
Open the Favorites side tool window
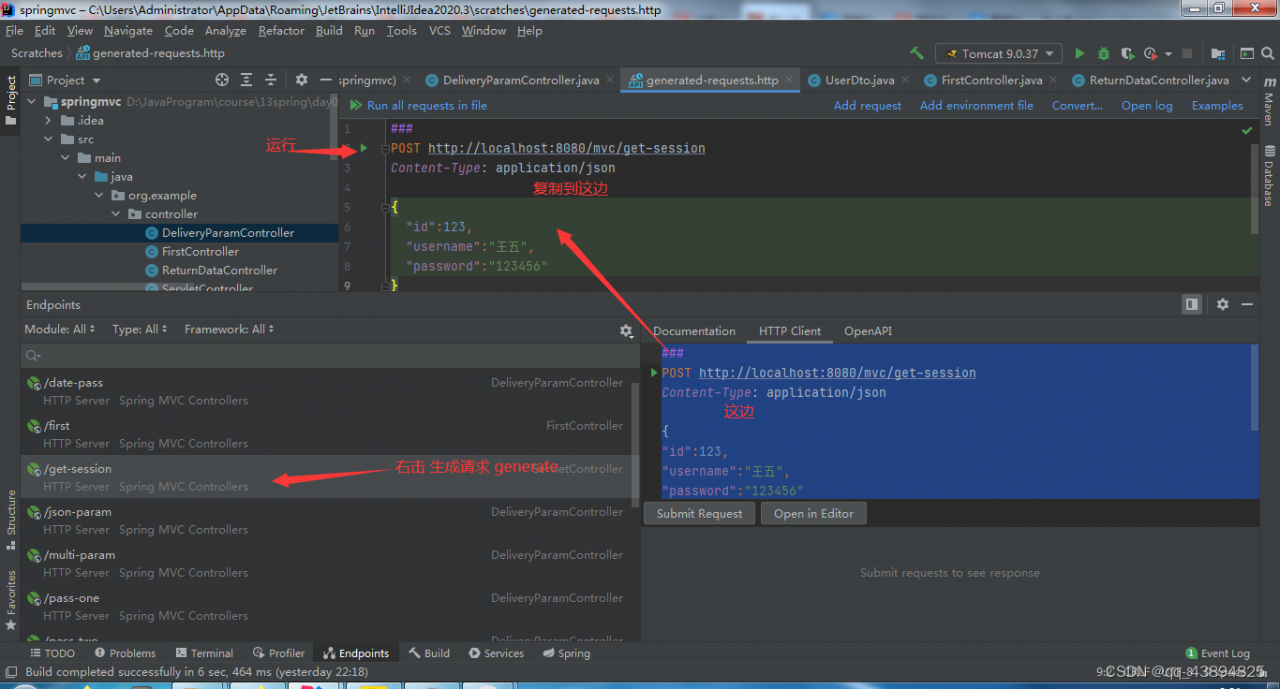coord(11,600)
